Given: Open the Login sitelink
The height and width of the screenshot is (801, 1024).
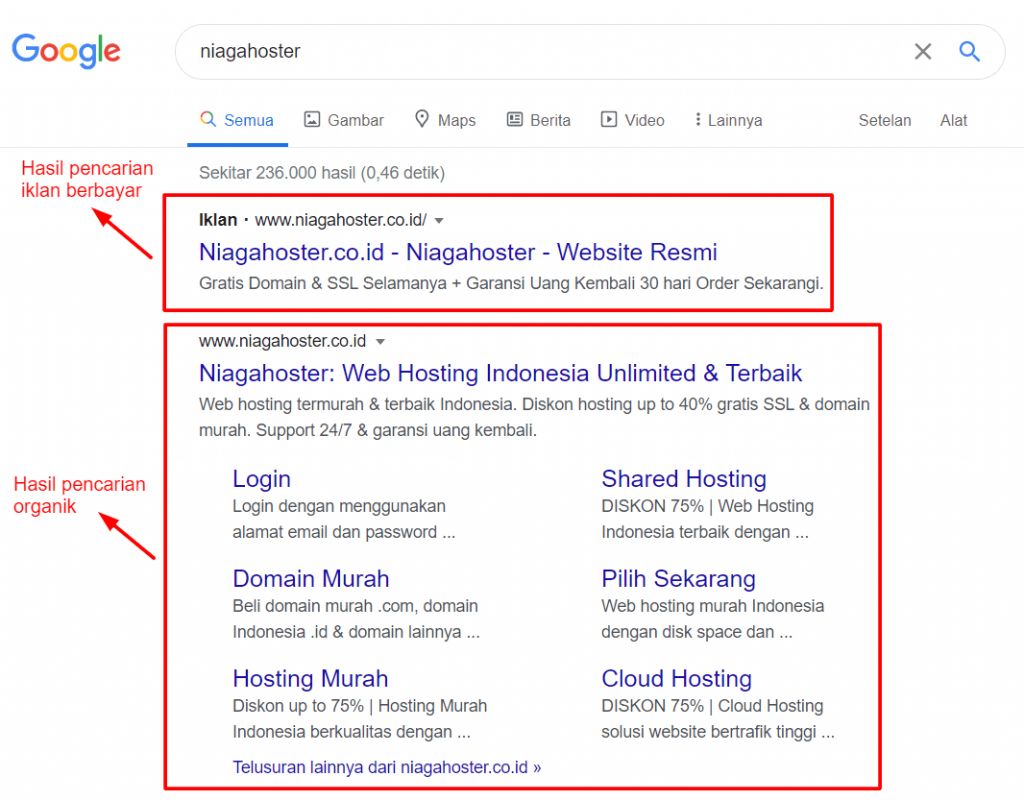Looking at the screenshot, I should [261, 479].
